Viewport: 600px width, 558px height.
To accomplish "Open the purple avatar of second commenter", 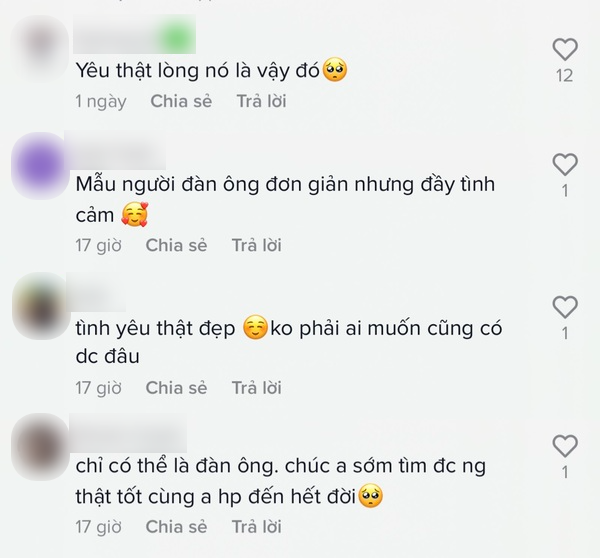I will click(40, 165).
